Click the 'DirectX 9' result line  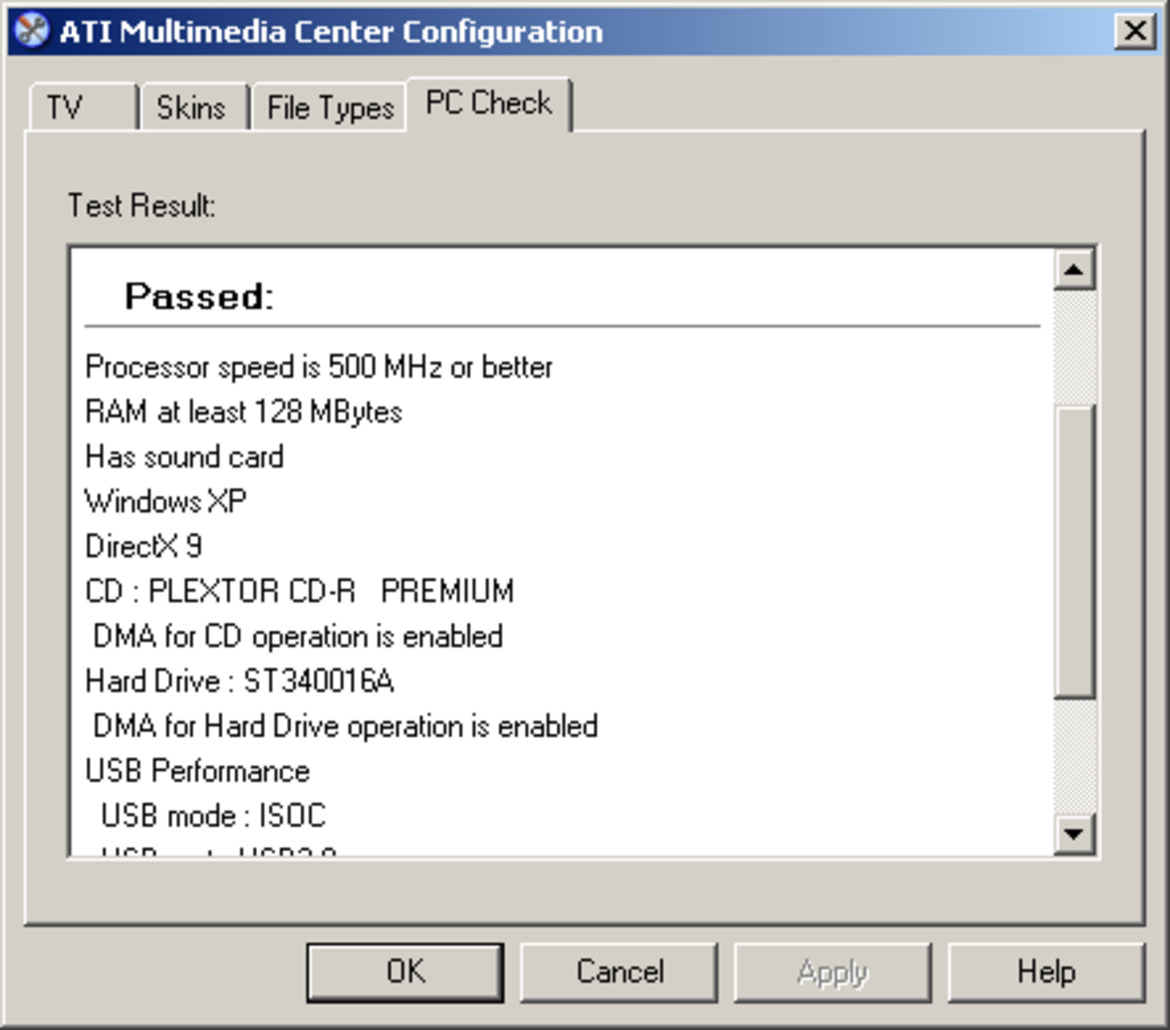coord(143,546)
